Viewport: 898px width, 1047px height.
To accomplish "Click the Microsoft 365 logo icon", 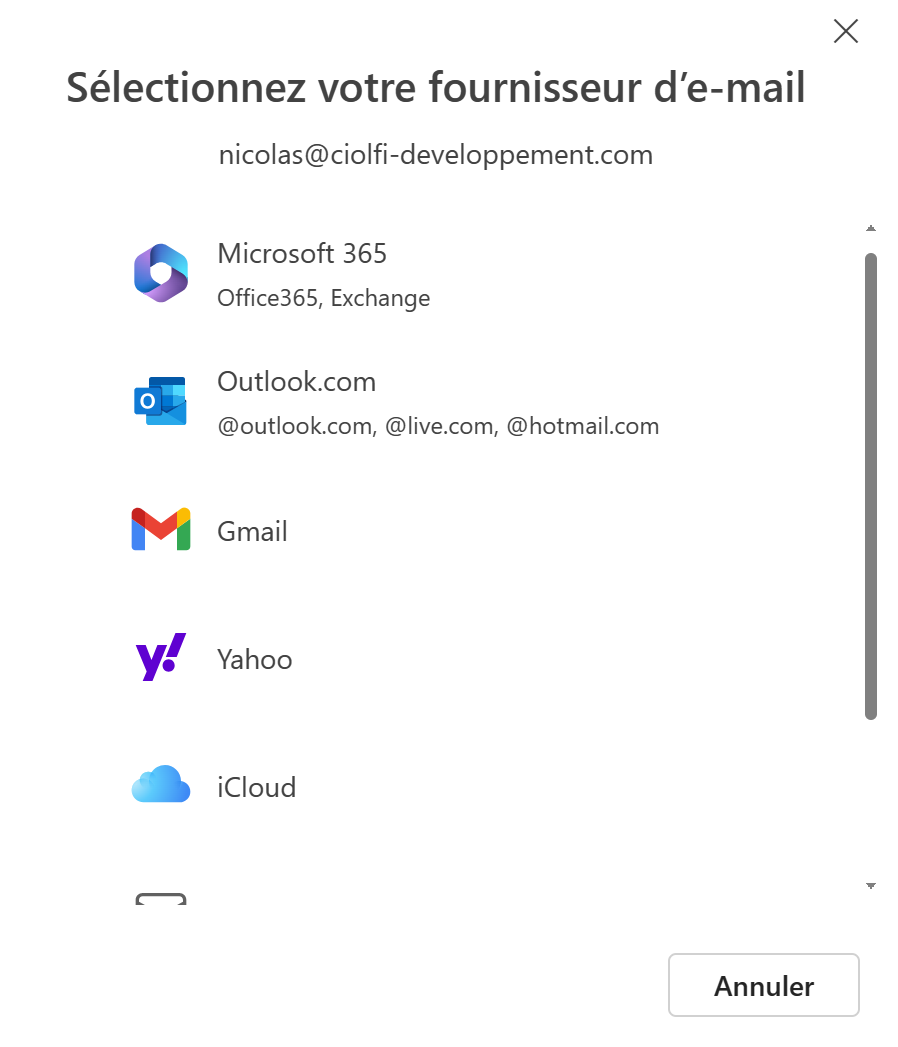I will coord(161,272).
